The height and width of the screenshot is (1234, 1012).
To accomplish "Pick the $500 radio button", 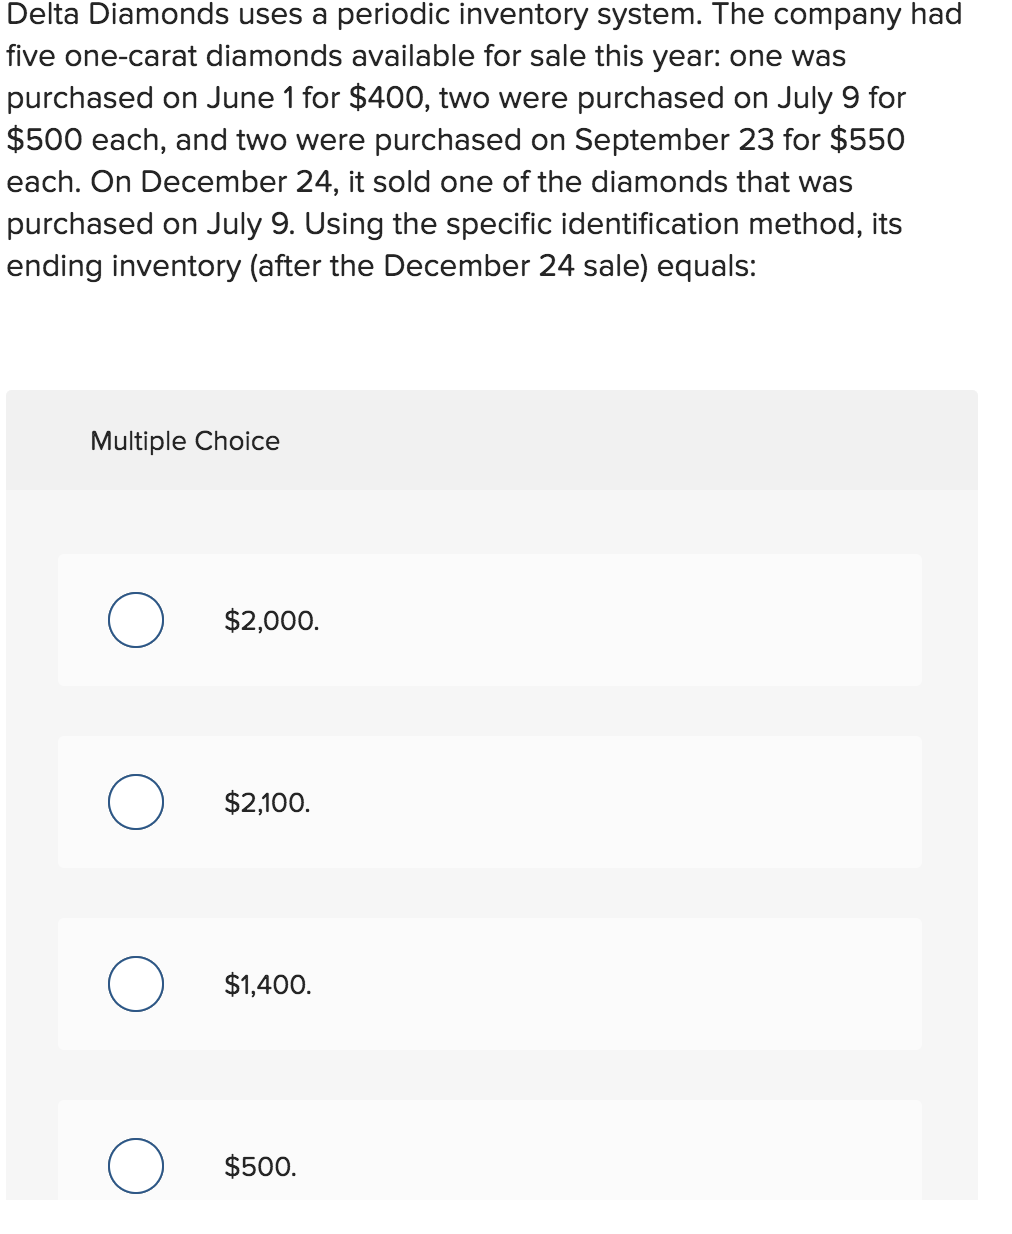I will pyautogui.click(x=136, y=1166).
